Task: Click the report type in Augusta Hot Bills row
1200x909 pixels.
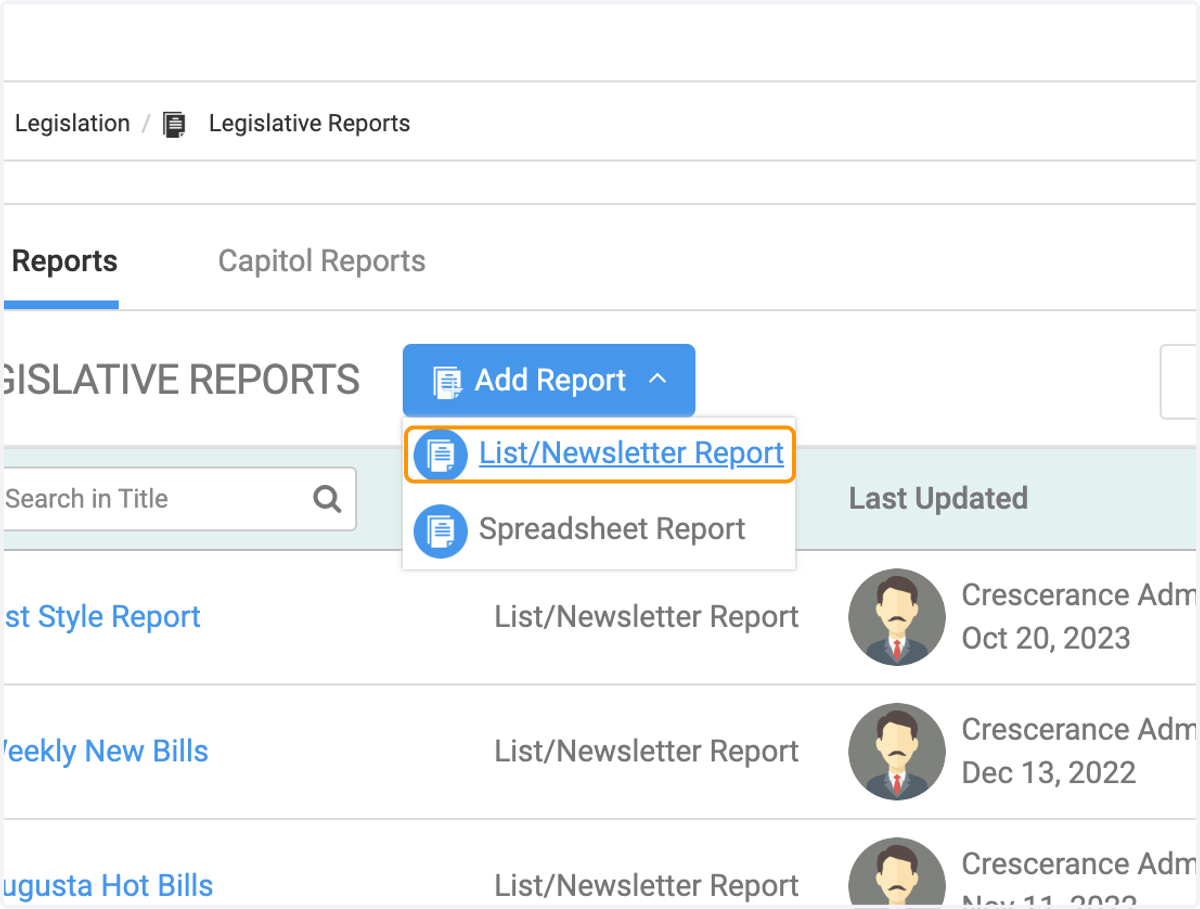Action: (x=646, y=885)
